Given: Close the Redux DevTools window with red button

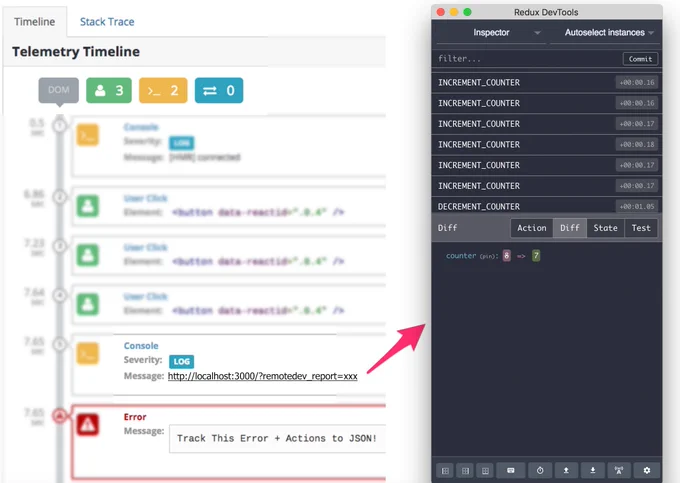Looking at the screenshot, I should (441, 12).
